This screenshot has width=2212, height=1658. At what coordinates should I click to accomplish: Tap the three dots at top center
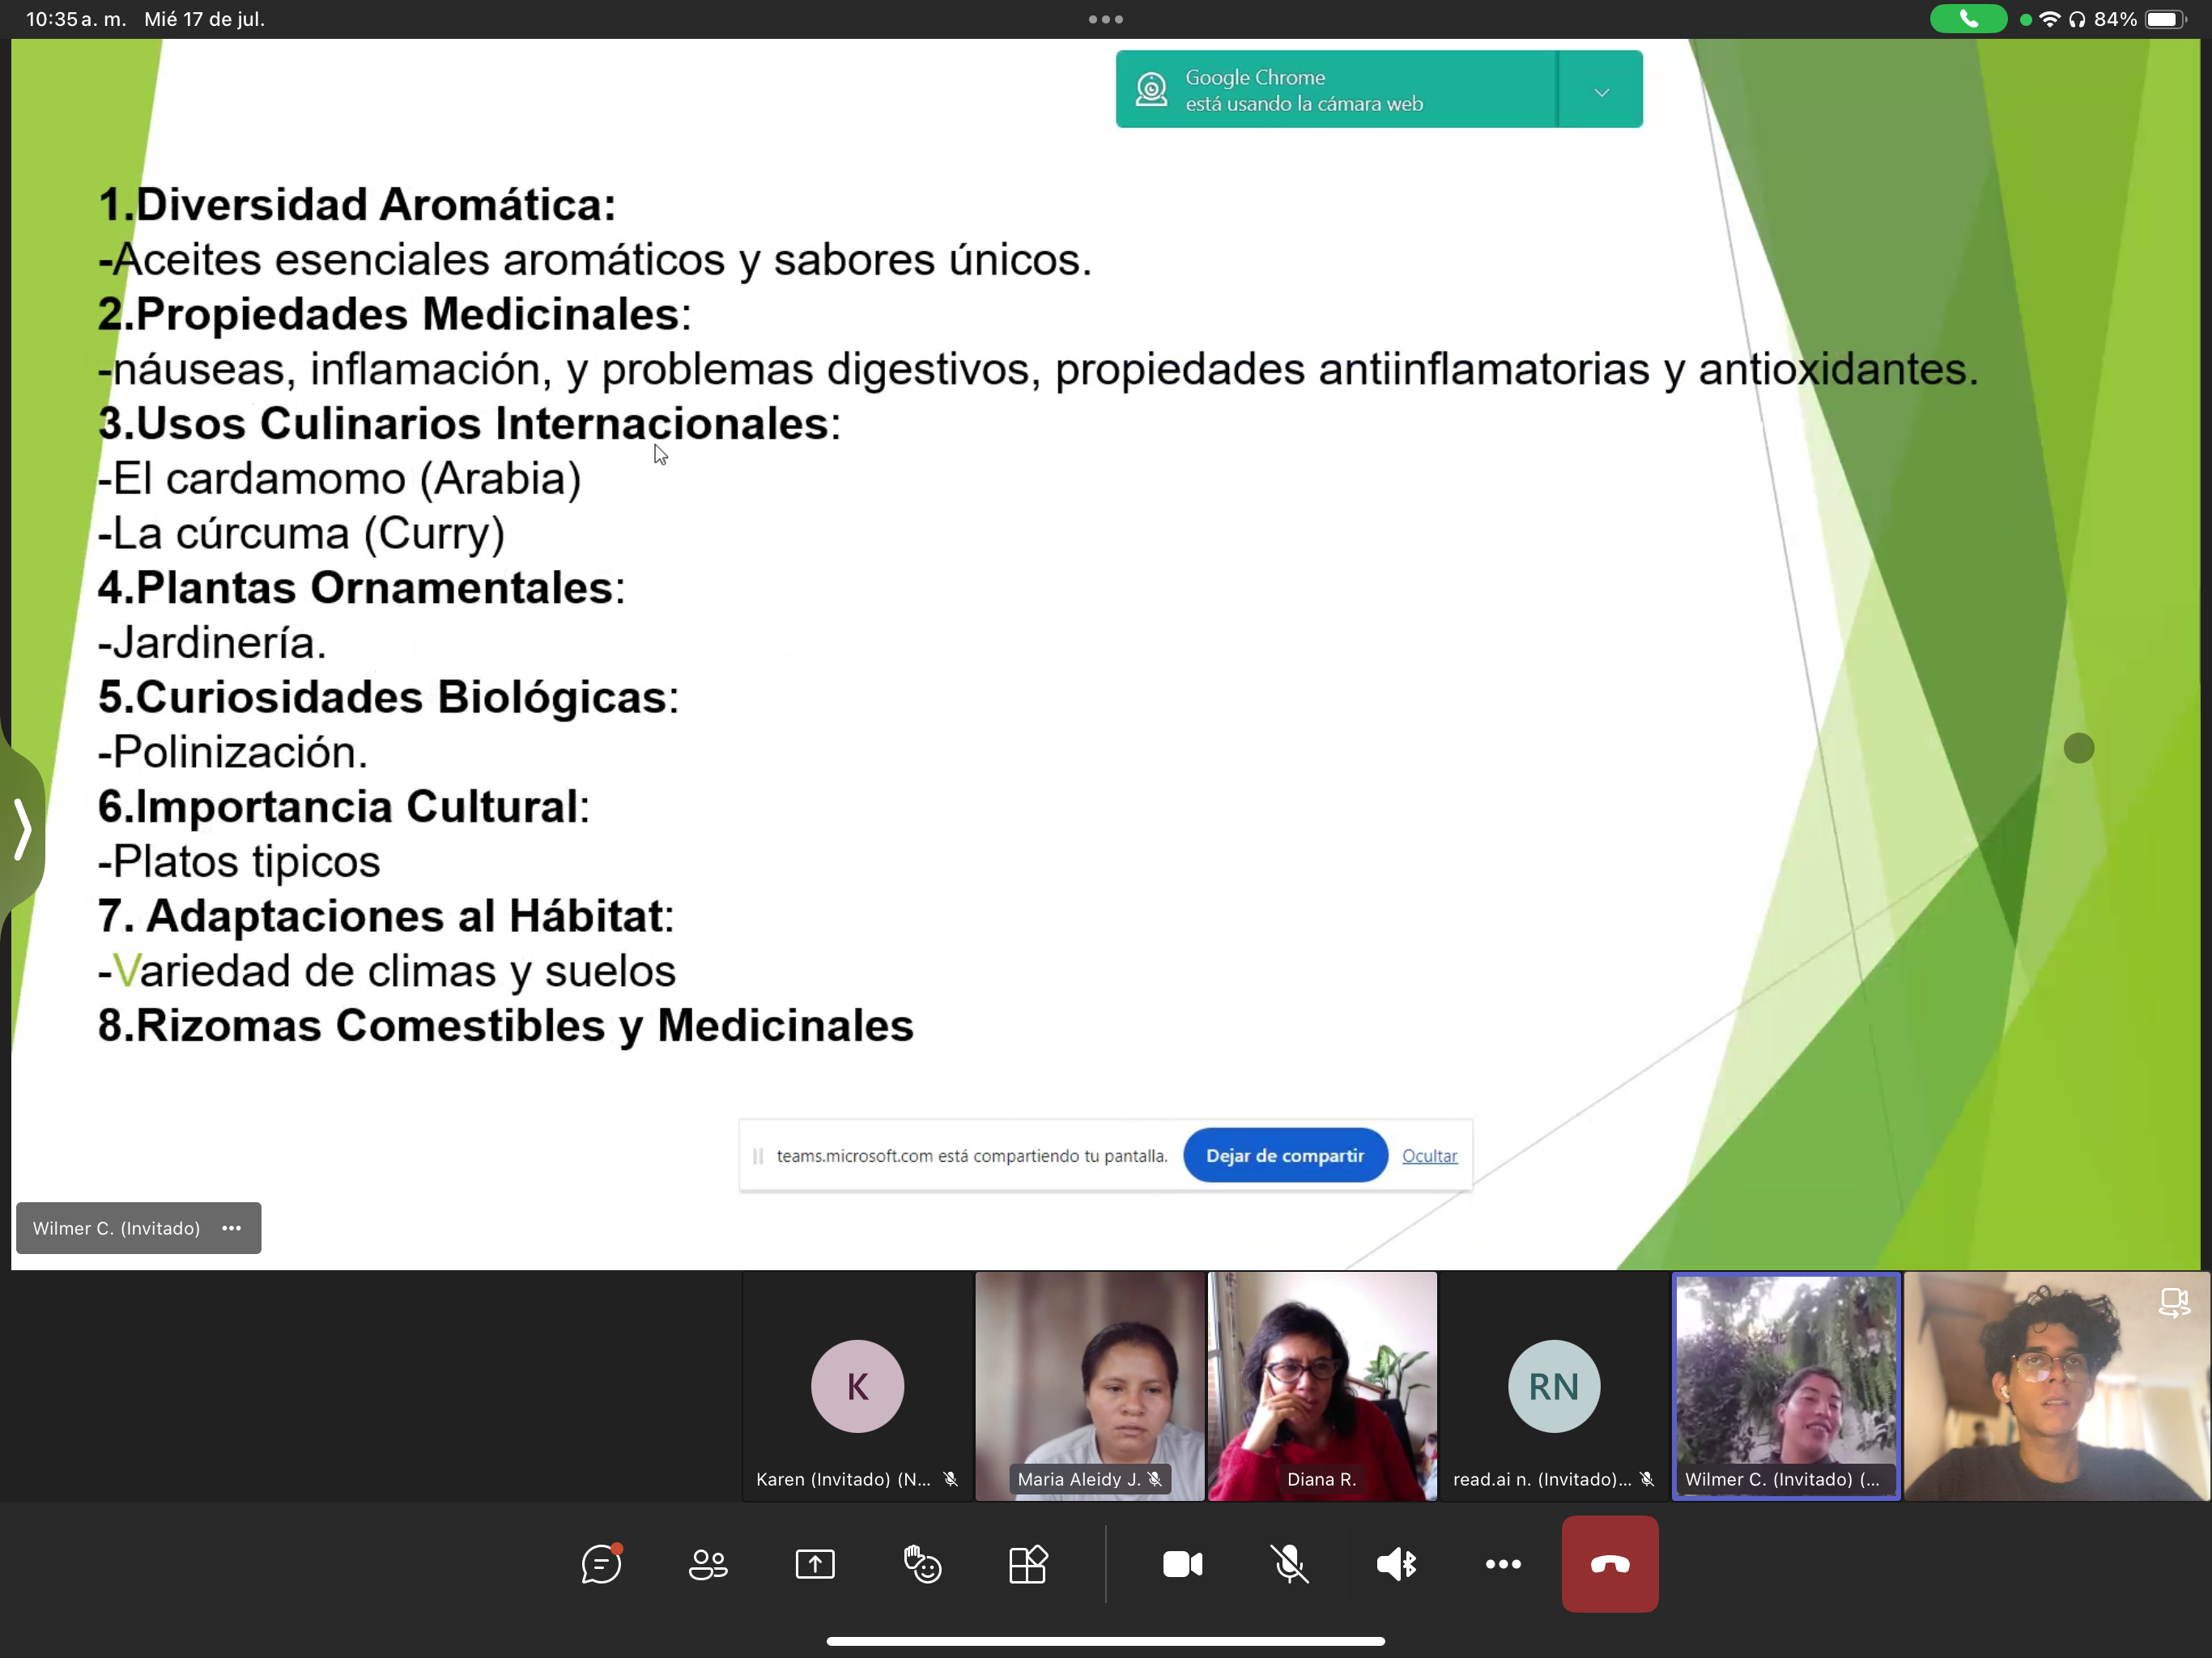1105,19
